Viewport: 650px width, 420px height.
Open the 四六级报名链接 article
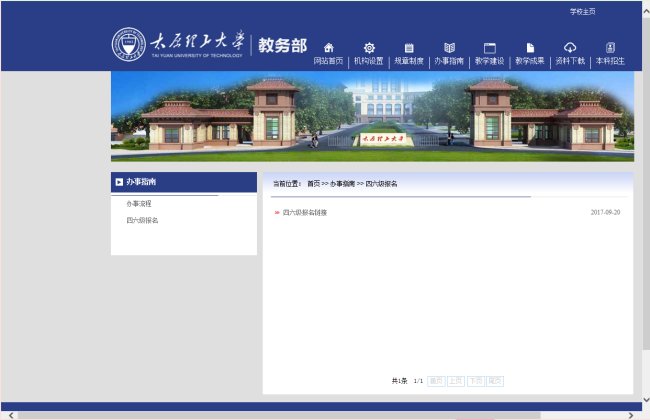click(x=305, y=212)
